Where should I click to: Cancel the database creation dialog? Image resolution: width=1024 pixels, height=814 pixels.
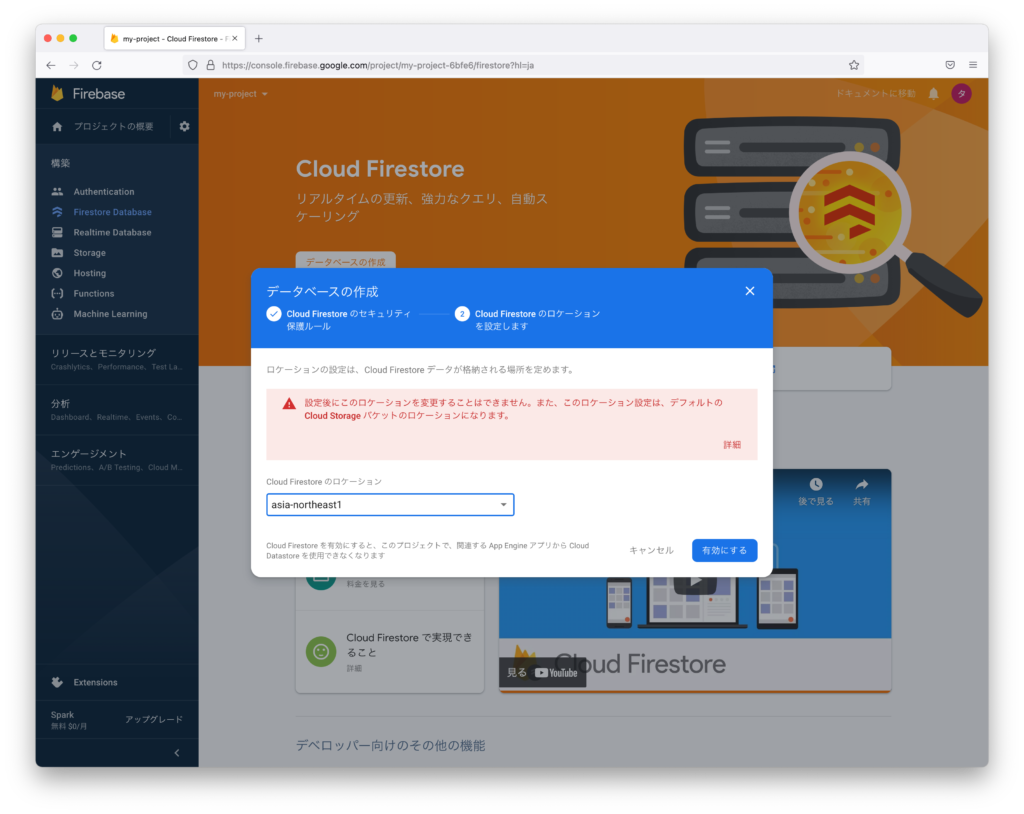pos(651,550)
